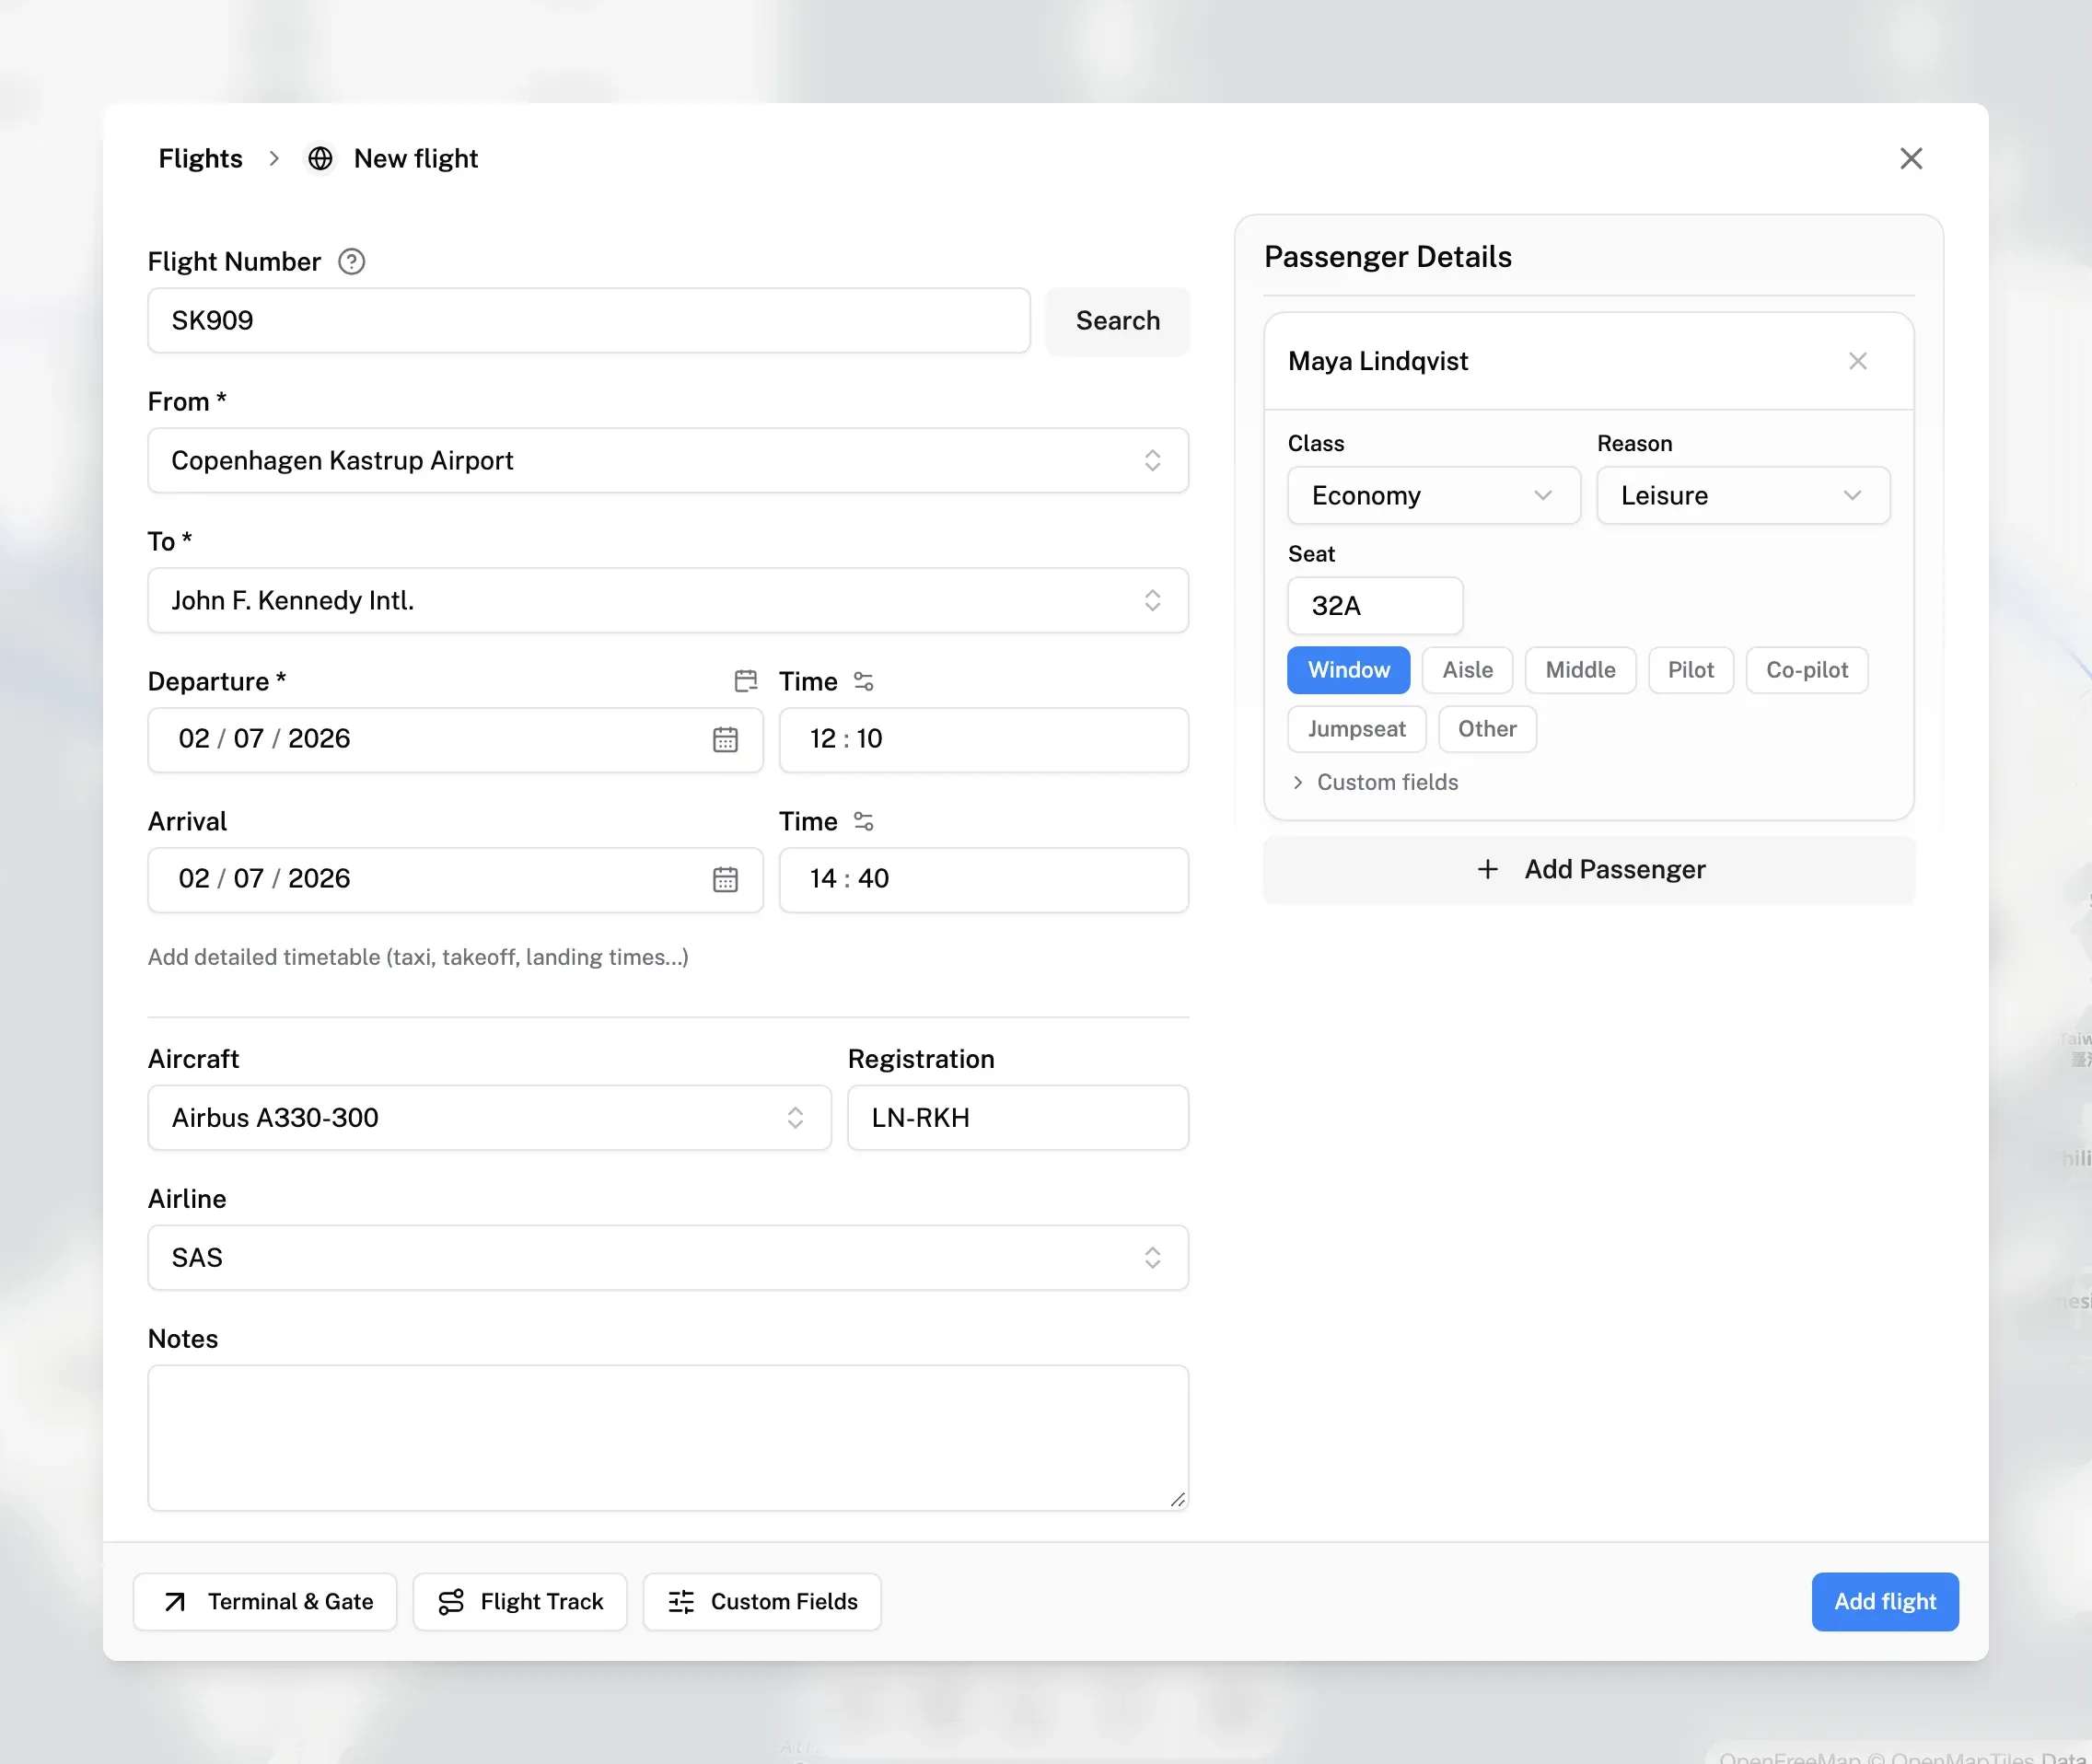
Task: Select Middle seat type
Action: pyautogui.click(x=1580, y=670)
